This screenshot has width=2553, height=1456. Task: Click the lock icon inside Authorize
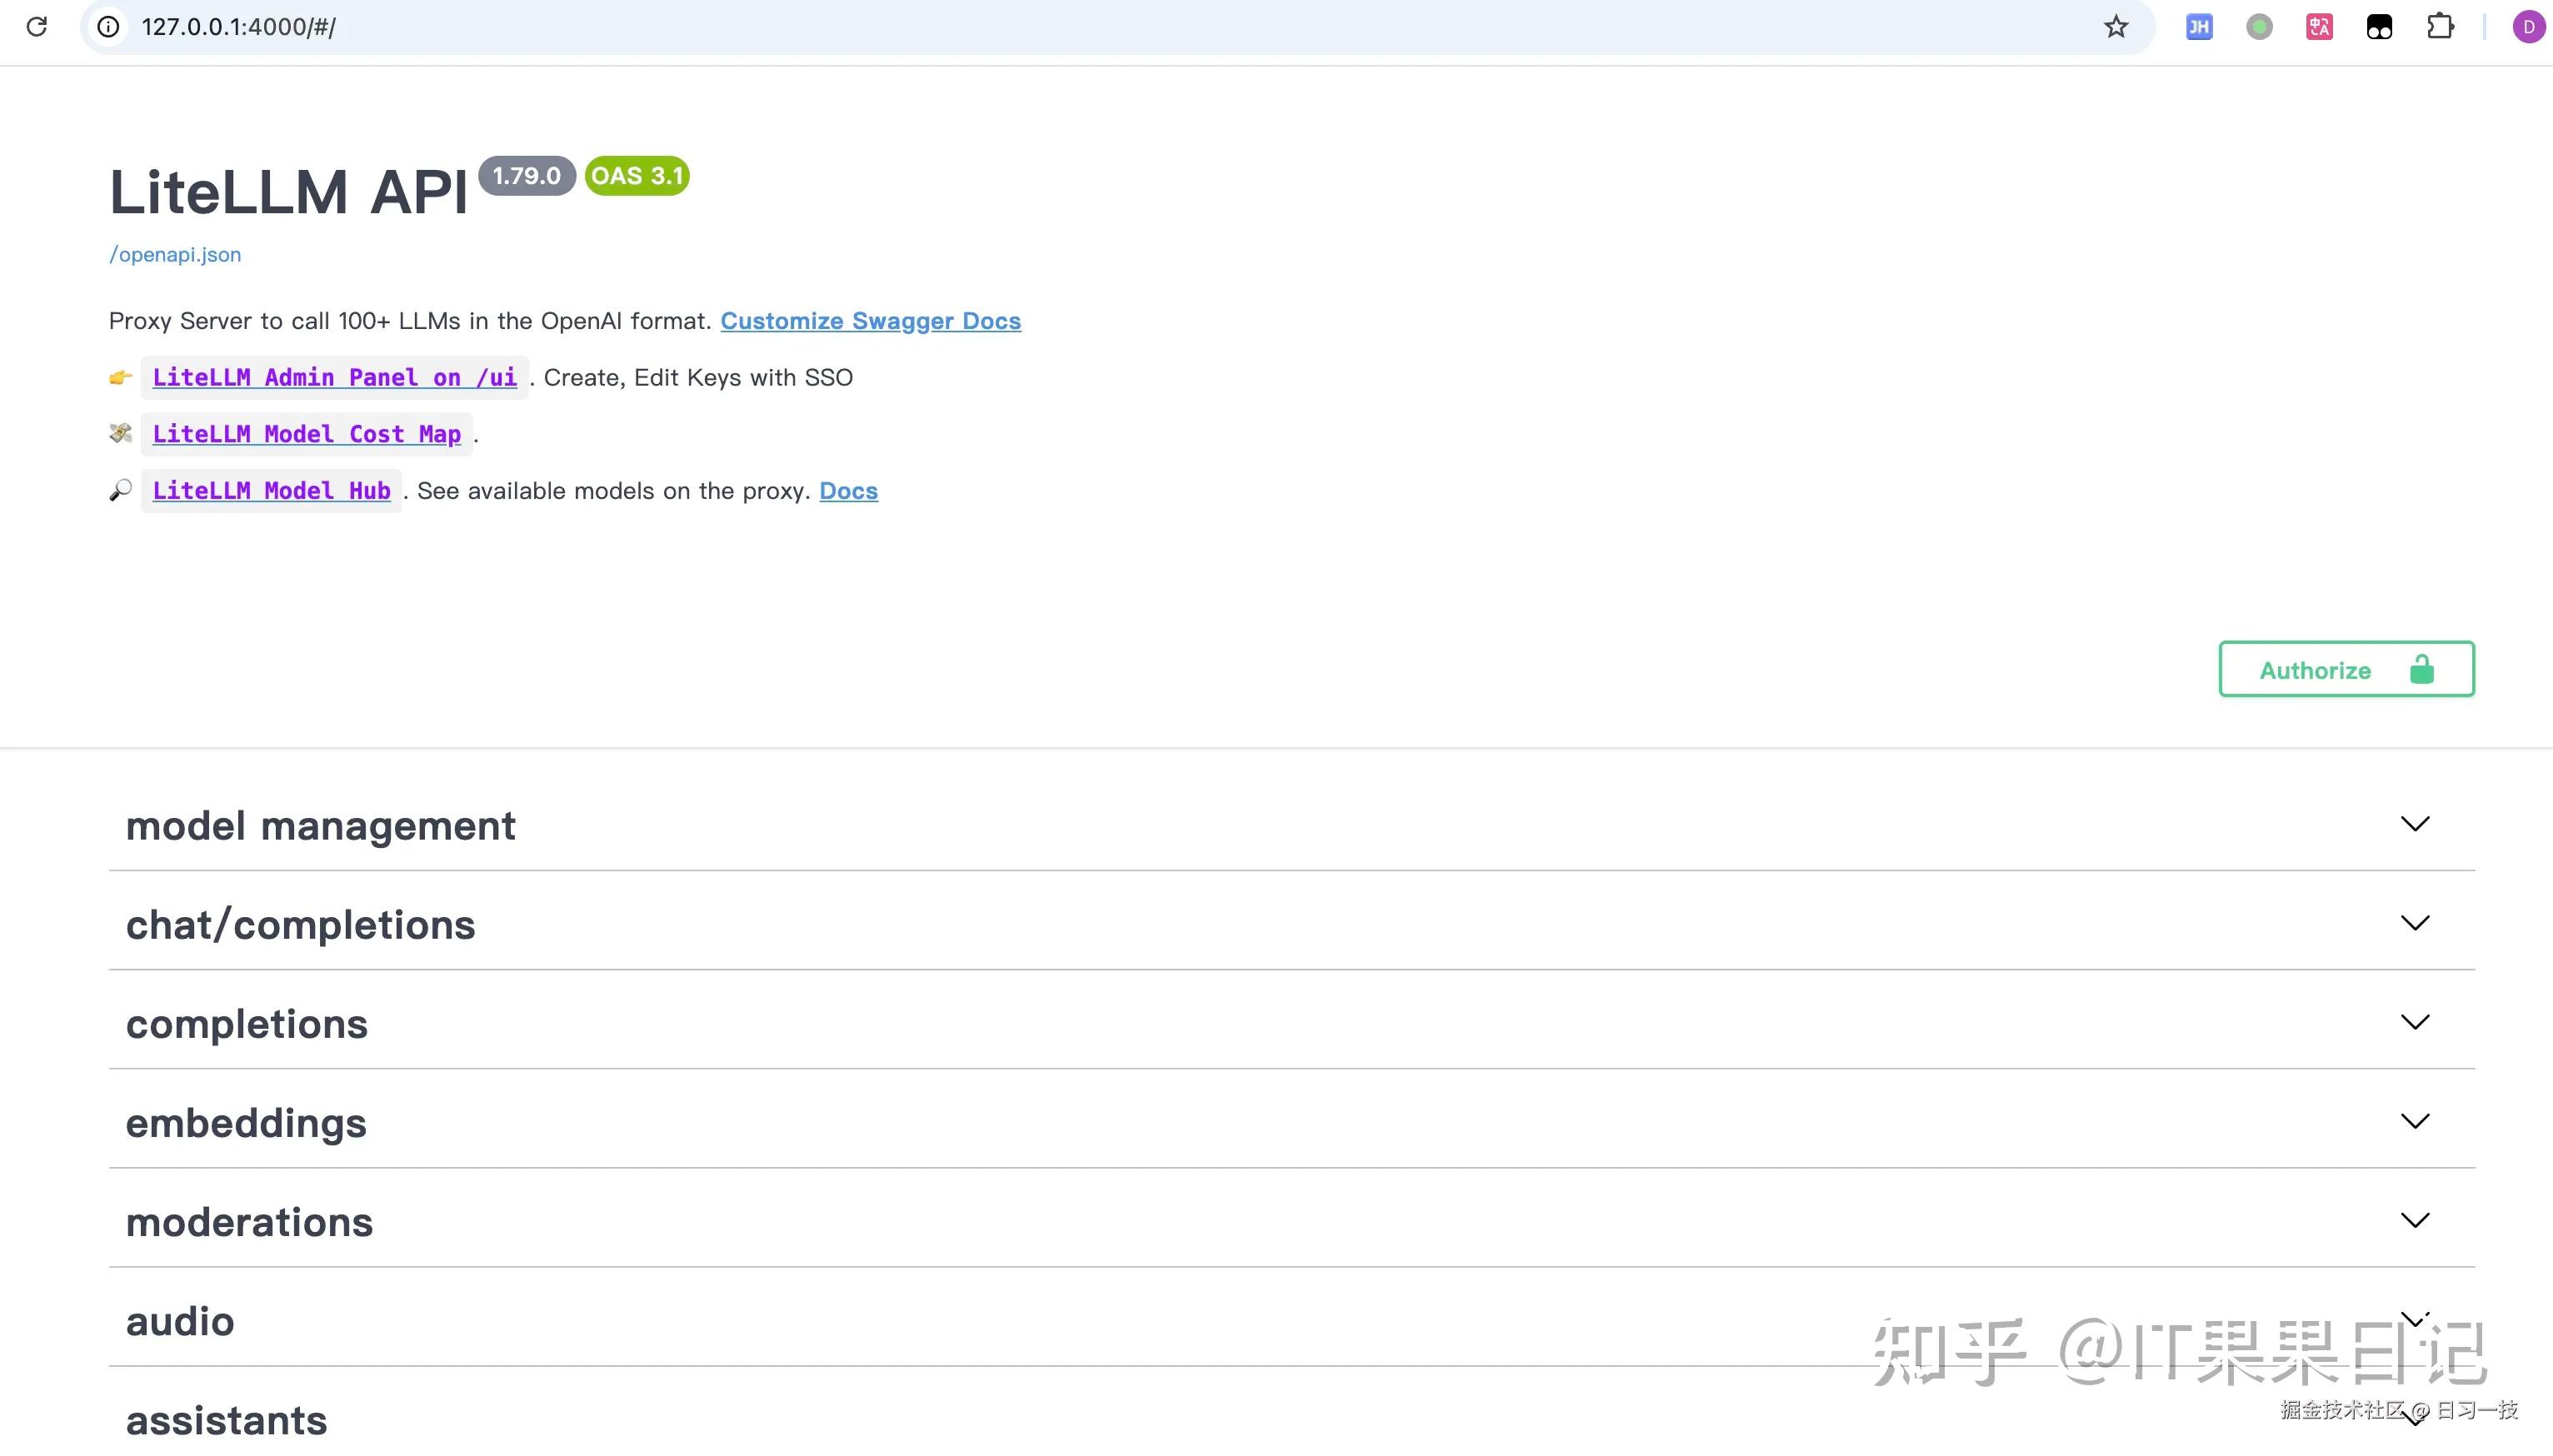[2421, 669]
